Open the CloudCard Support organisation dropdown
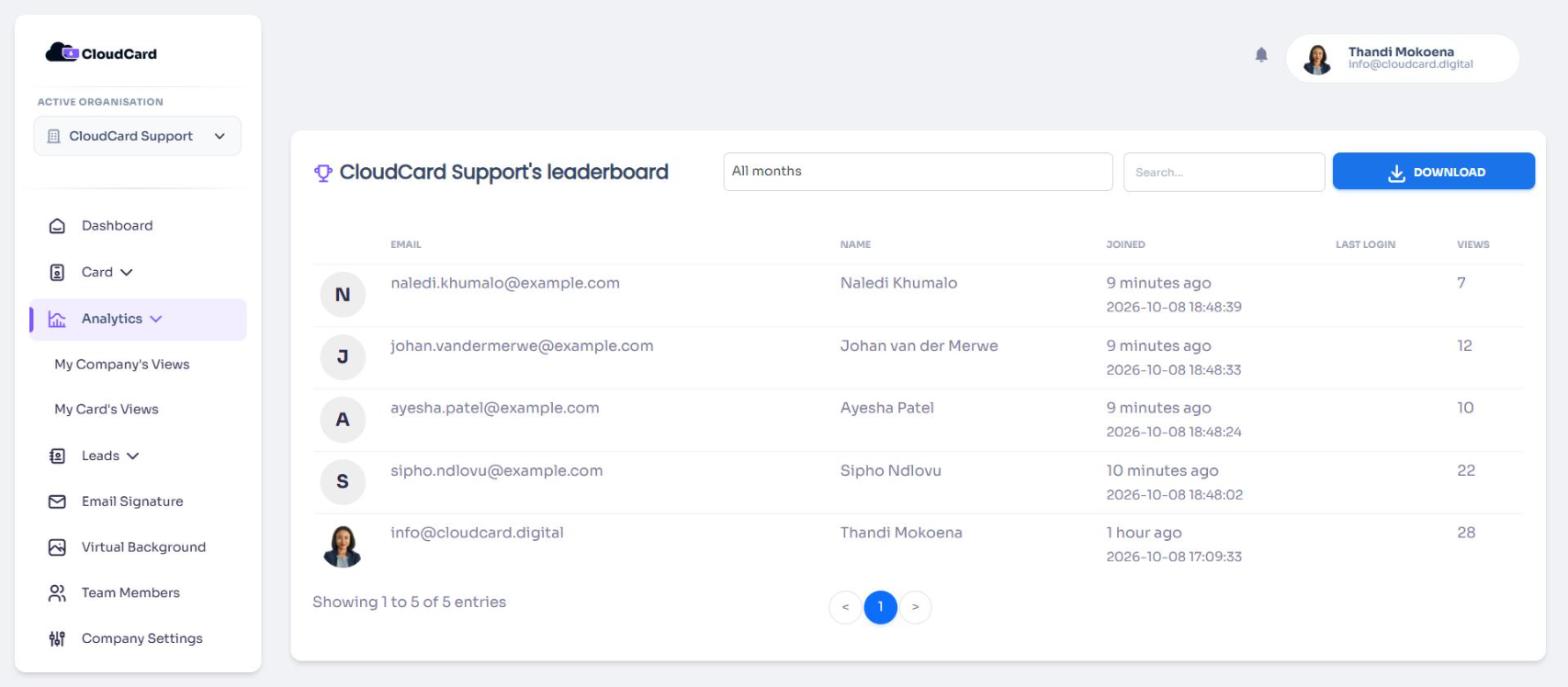The width and height of the screenshot is (1568, 687). (137, 136)
